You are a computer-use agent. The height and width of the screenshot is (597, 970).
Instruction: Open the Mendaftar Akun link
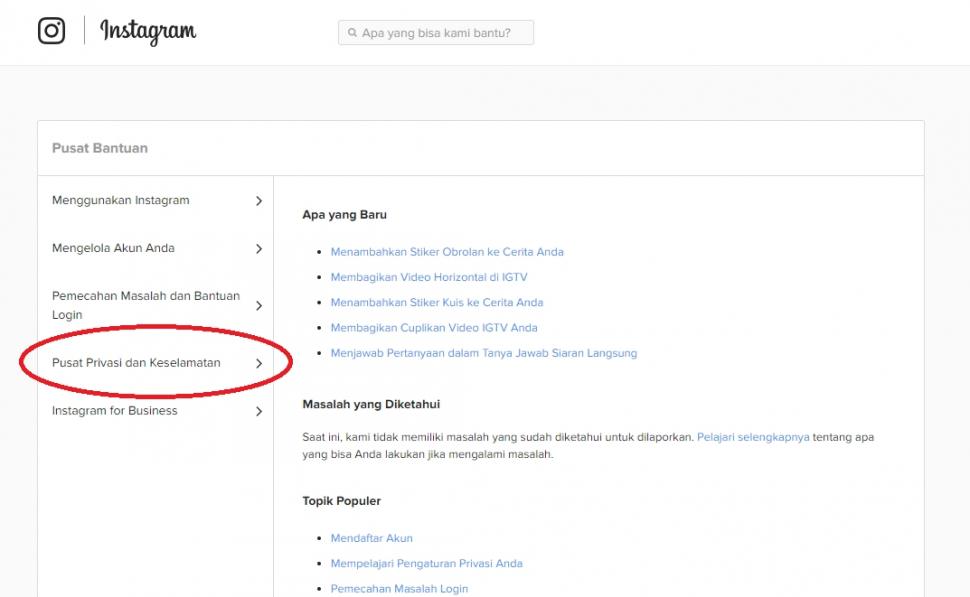click(x=371, y=538)
